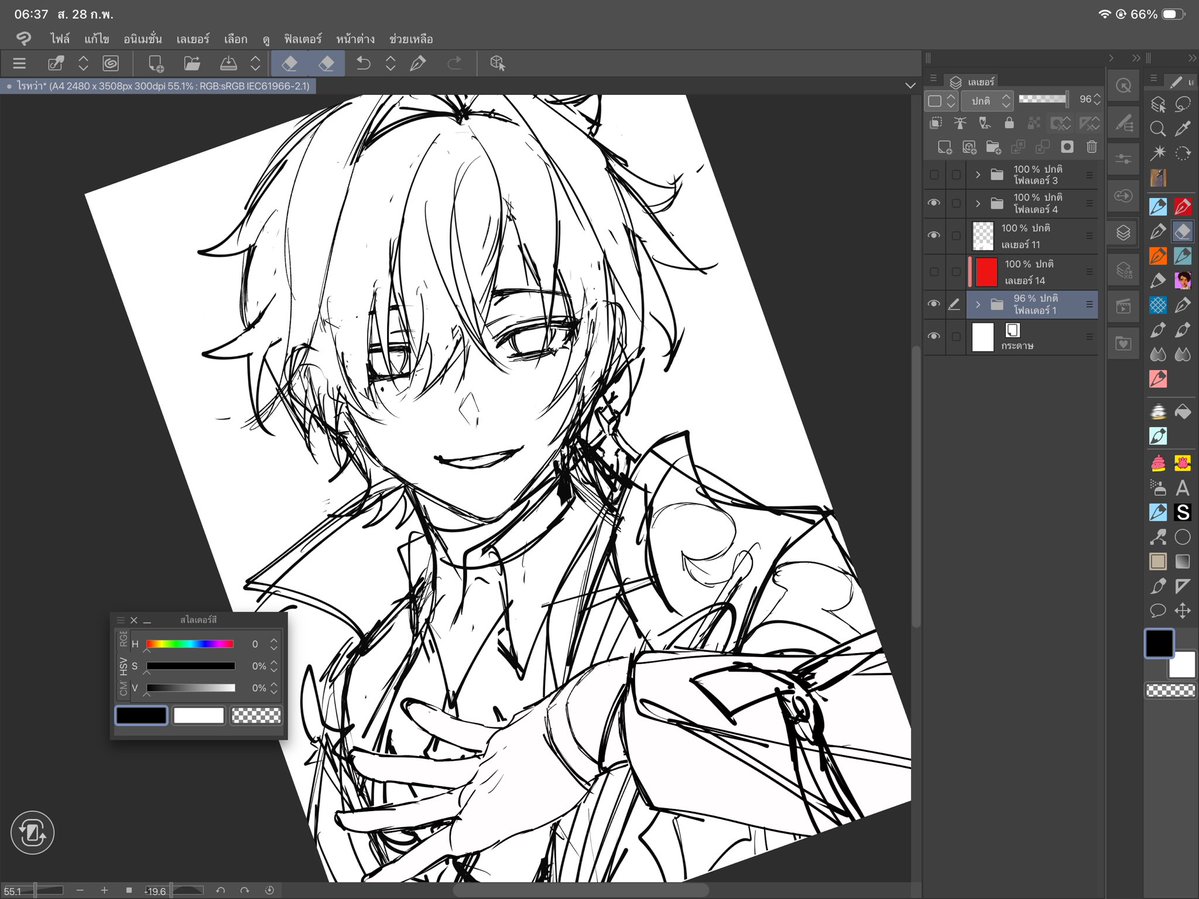The width and height of the screenshot is (1199, 899).
Task: Click the Clip Studio spiral icon in command bar
Action: [x=111, y=63]
